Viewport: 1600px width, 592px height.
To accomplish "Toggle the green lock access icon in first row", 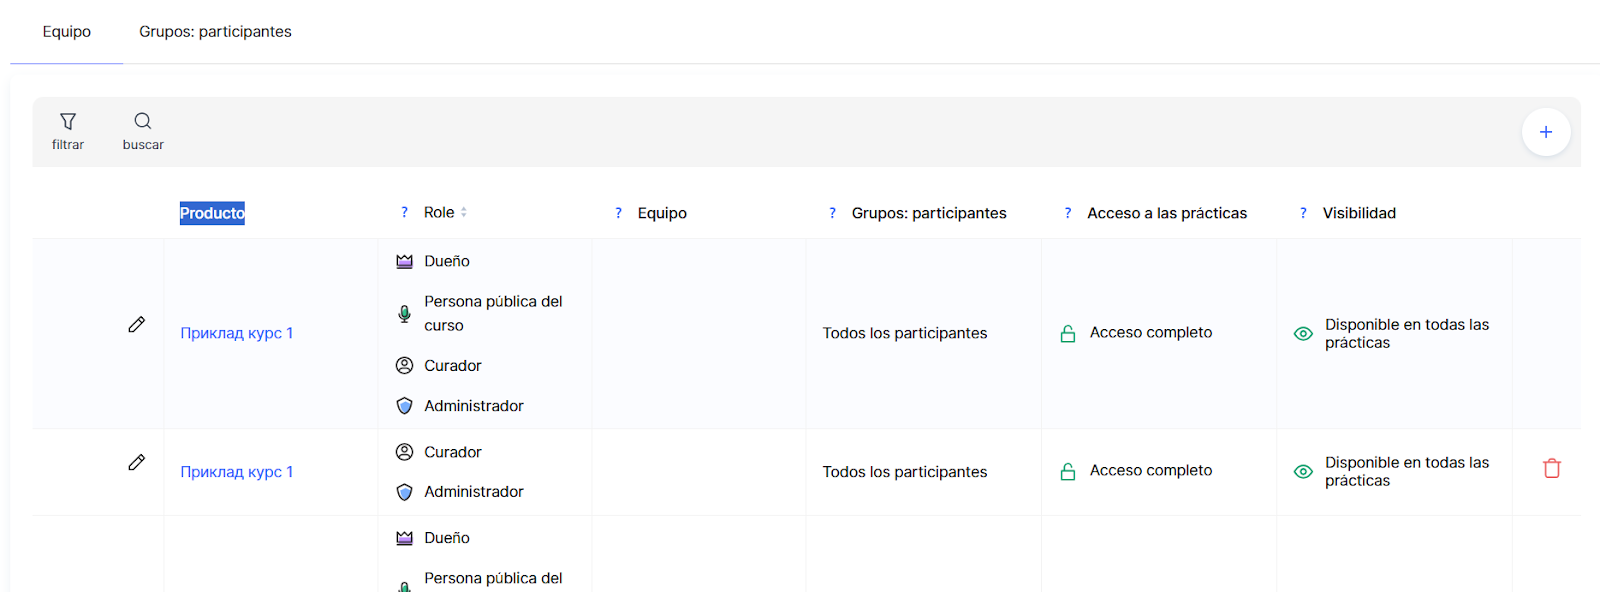I will 1068,334.
